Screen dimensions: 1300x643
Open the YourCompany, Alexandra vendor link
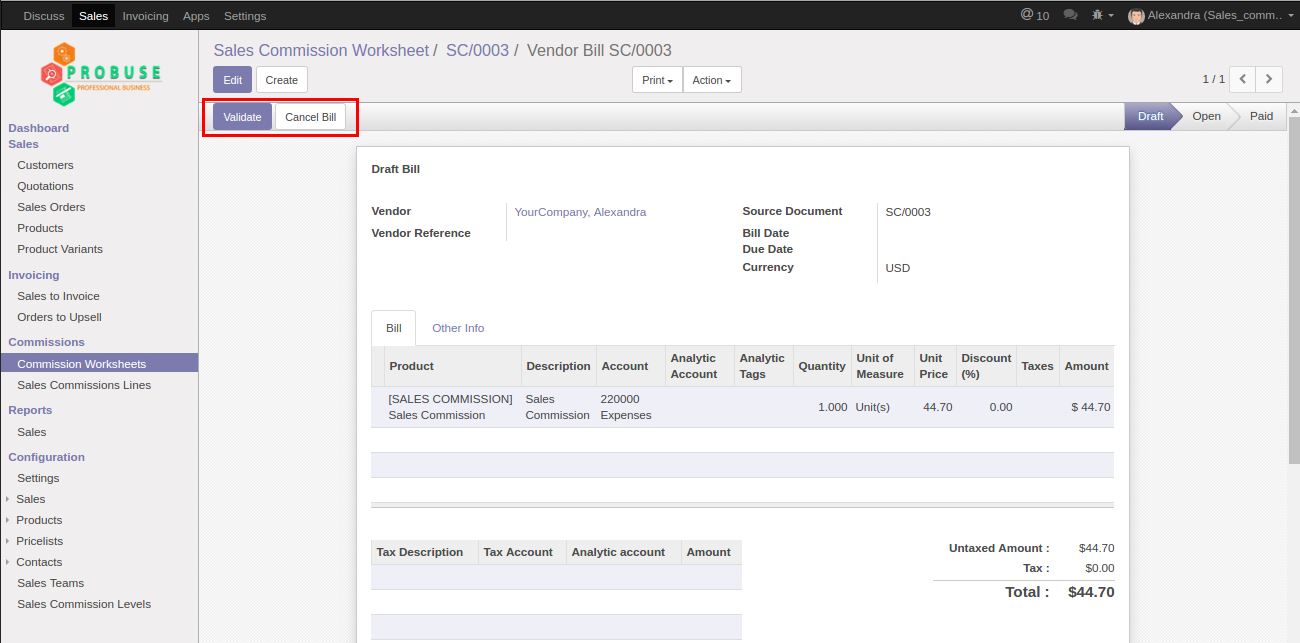point(580,212)
